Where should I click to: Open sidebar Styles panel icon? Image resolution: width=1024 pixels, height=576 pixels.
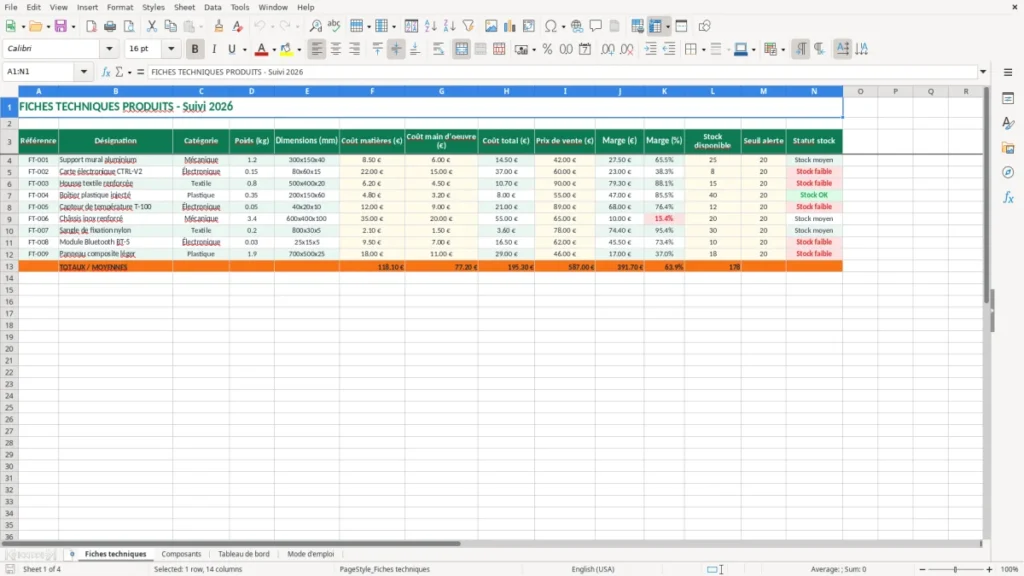[x=1008, y=123]
